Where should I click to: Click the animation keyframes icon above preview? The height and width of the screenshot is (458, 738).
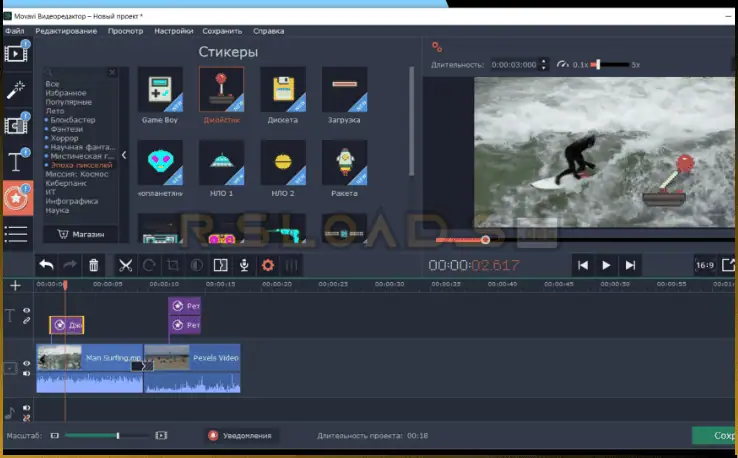(437, 47)
